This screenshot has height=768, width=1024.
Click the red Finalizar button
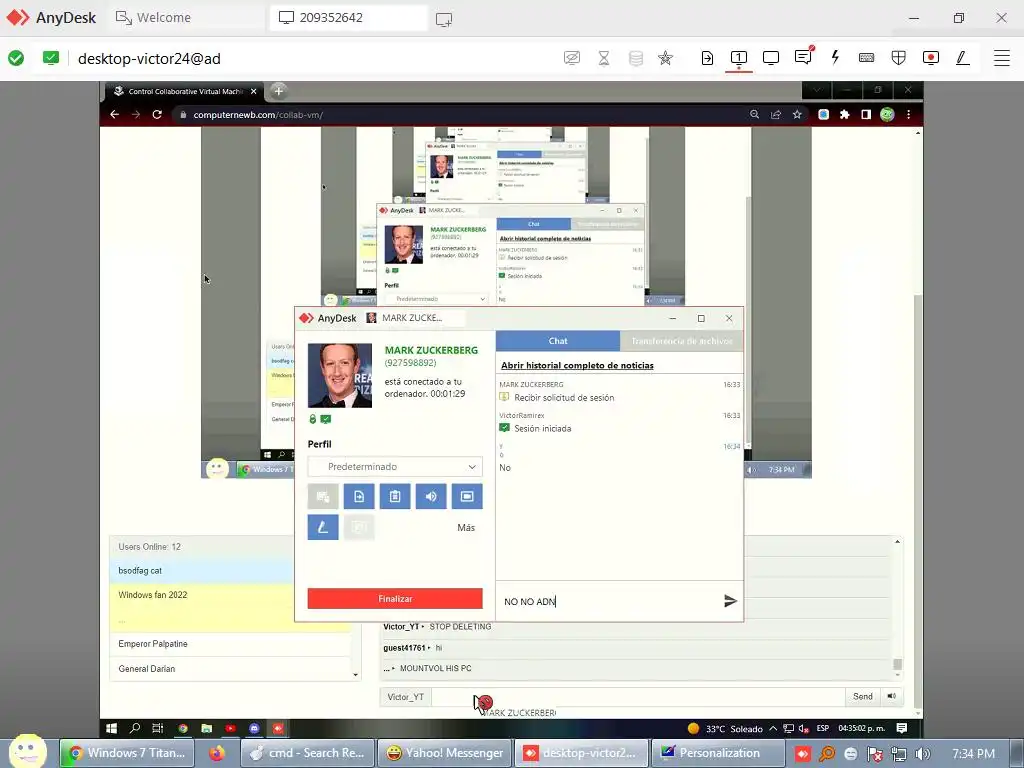point(395,598)
